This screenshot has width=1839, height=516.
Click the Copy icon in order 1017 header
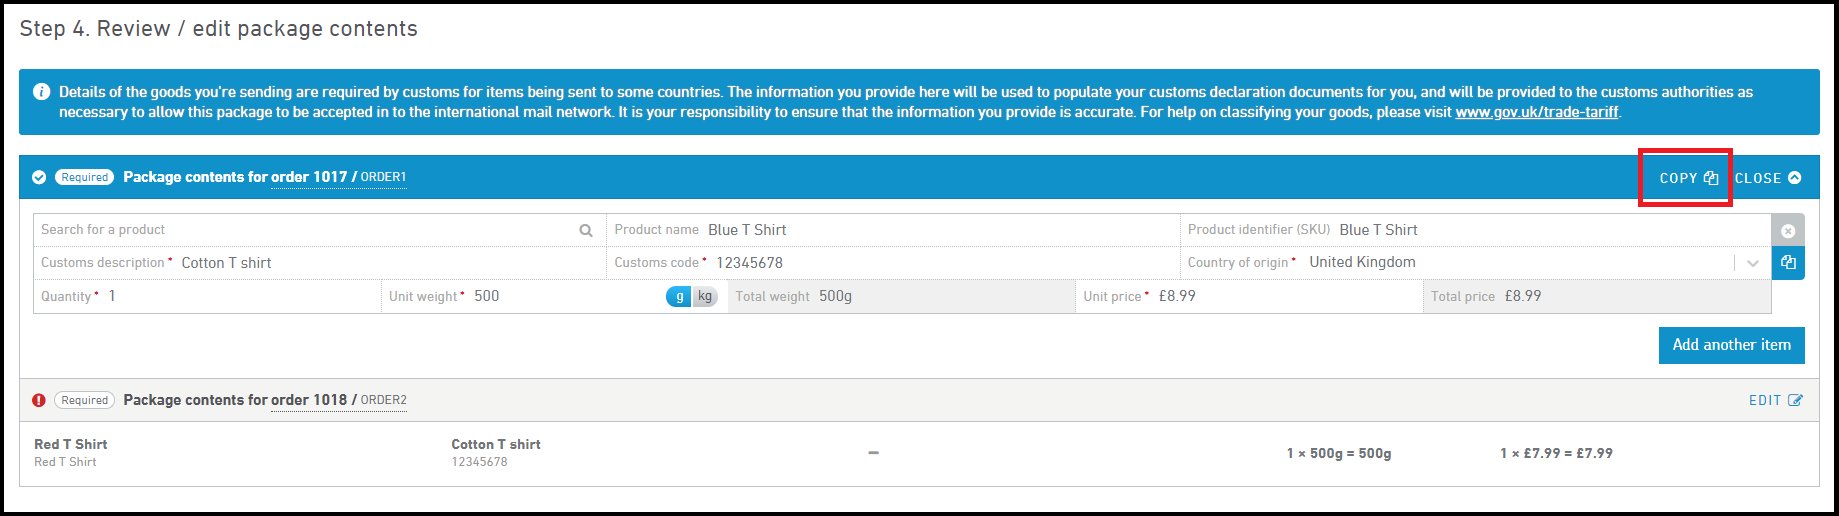pos(1711,178)
